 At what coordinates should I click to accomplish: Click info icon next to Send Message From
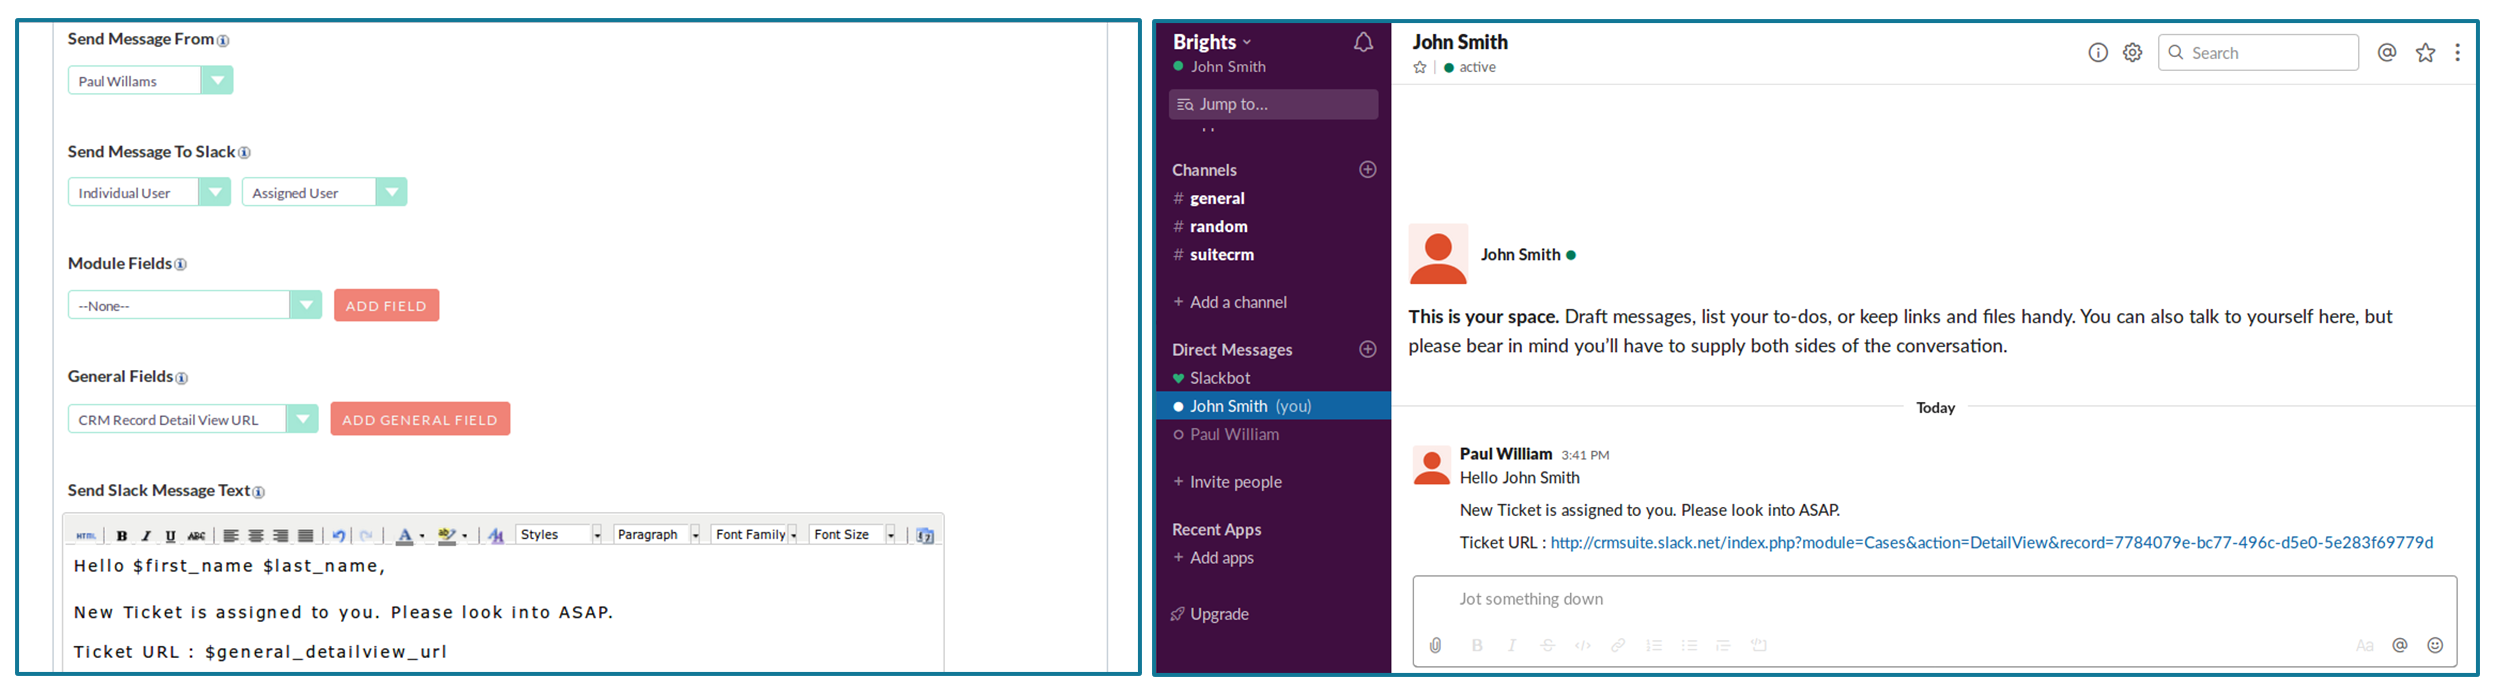click(223, 41)
